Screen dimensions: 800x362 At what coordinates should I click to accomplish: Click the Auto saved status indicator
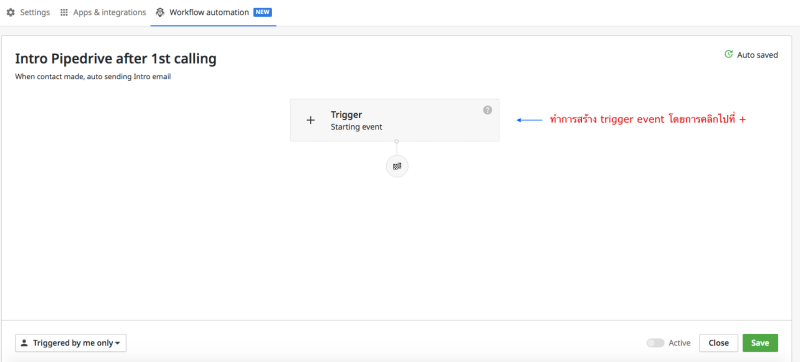tap(751, 55)
